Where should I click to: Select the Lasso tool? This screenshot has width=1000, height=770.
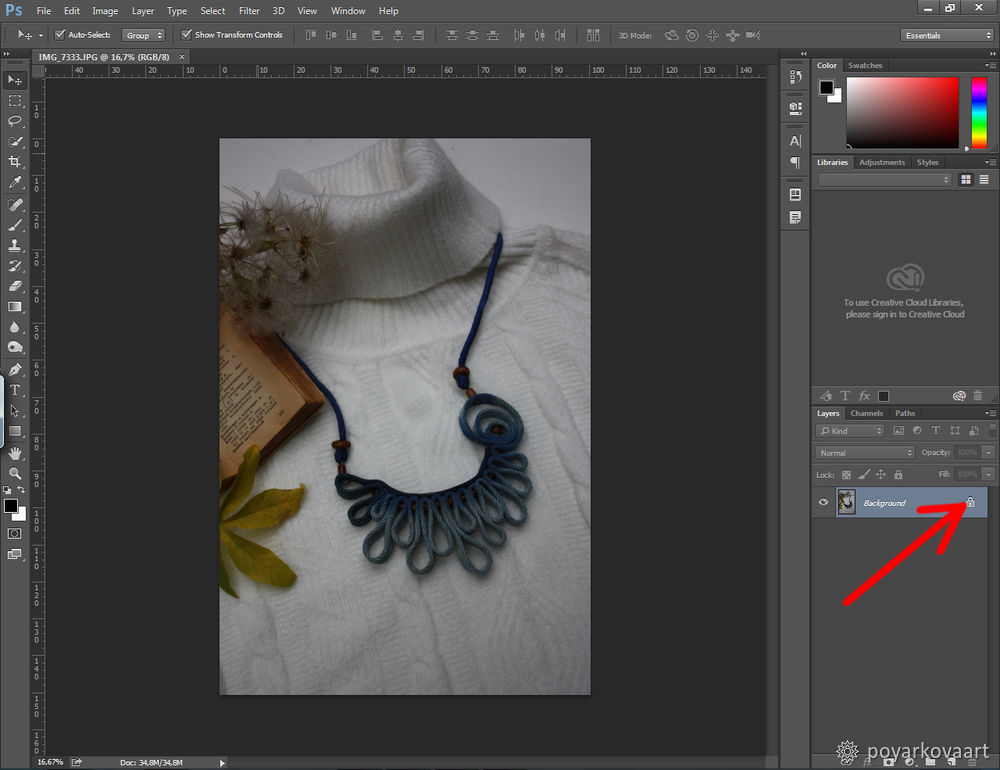point(15,121)
